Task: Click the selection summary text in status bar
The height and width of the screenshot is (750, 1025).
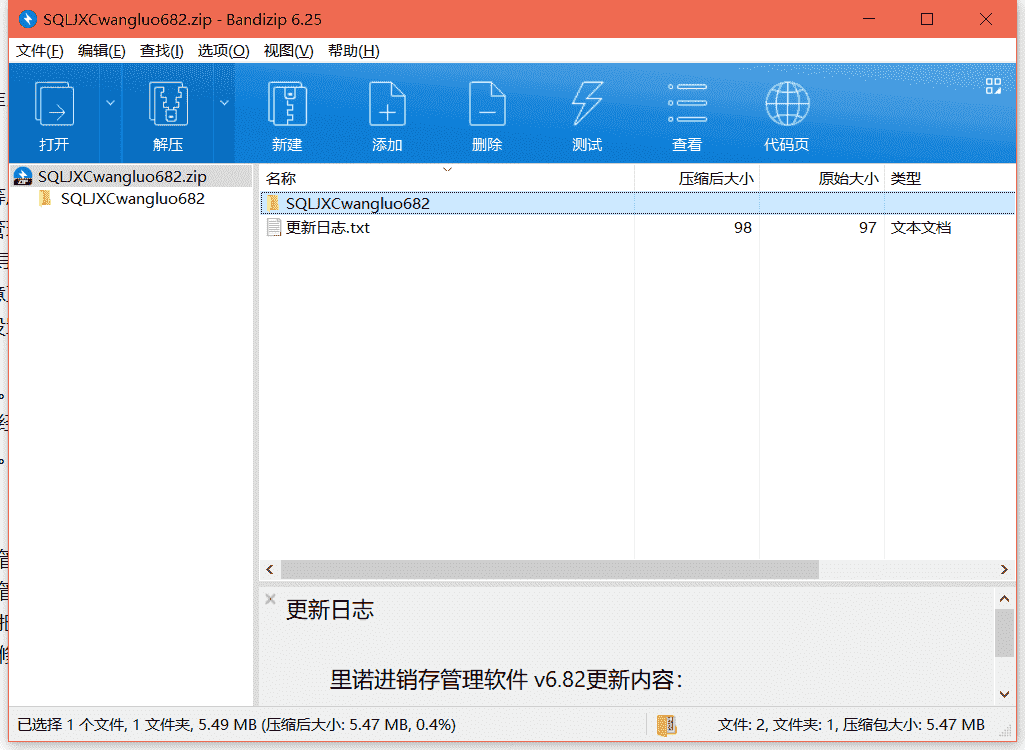Action: (x=236, y=724)
